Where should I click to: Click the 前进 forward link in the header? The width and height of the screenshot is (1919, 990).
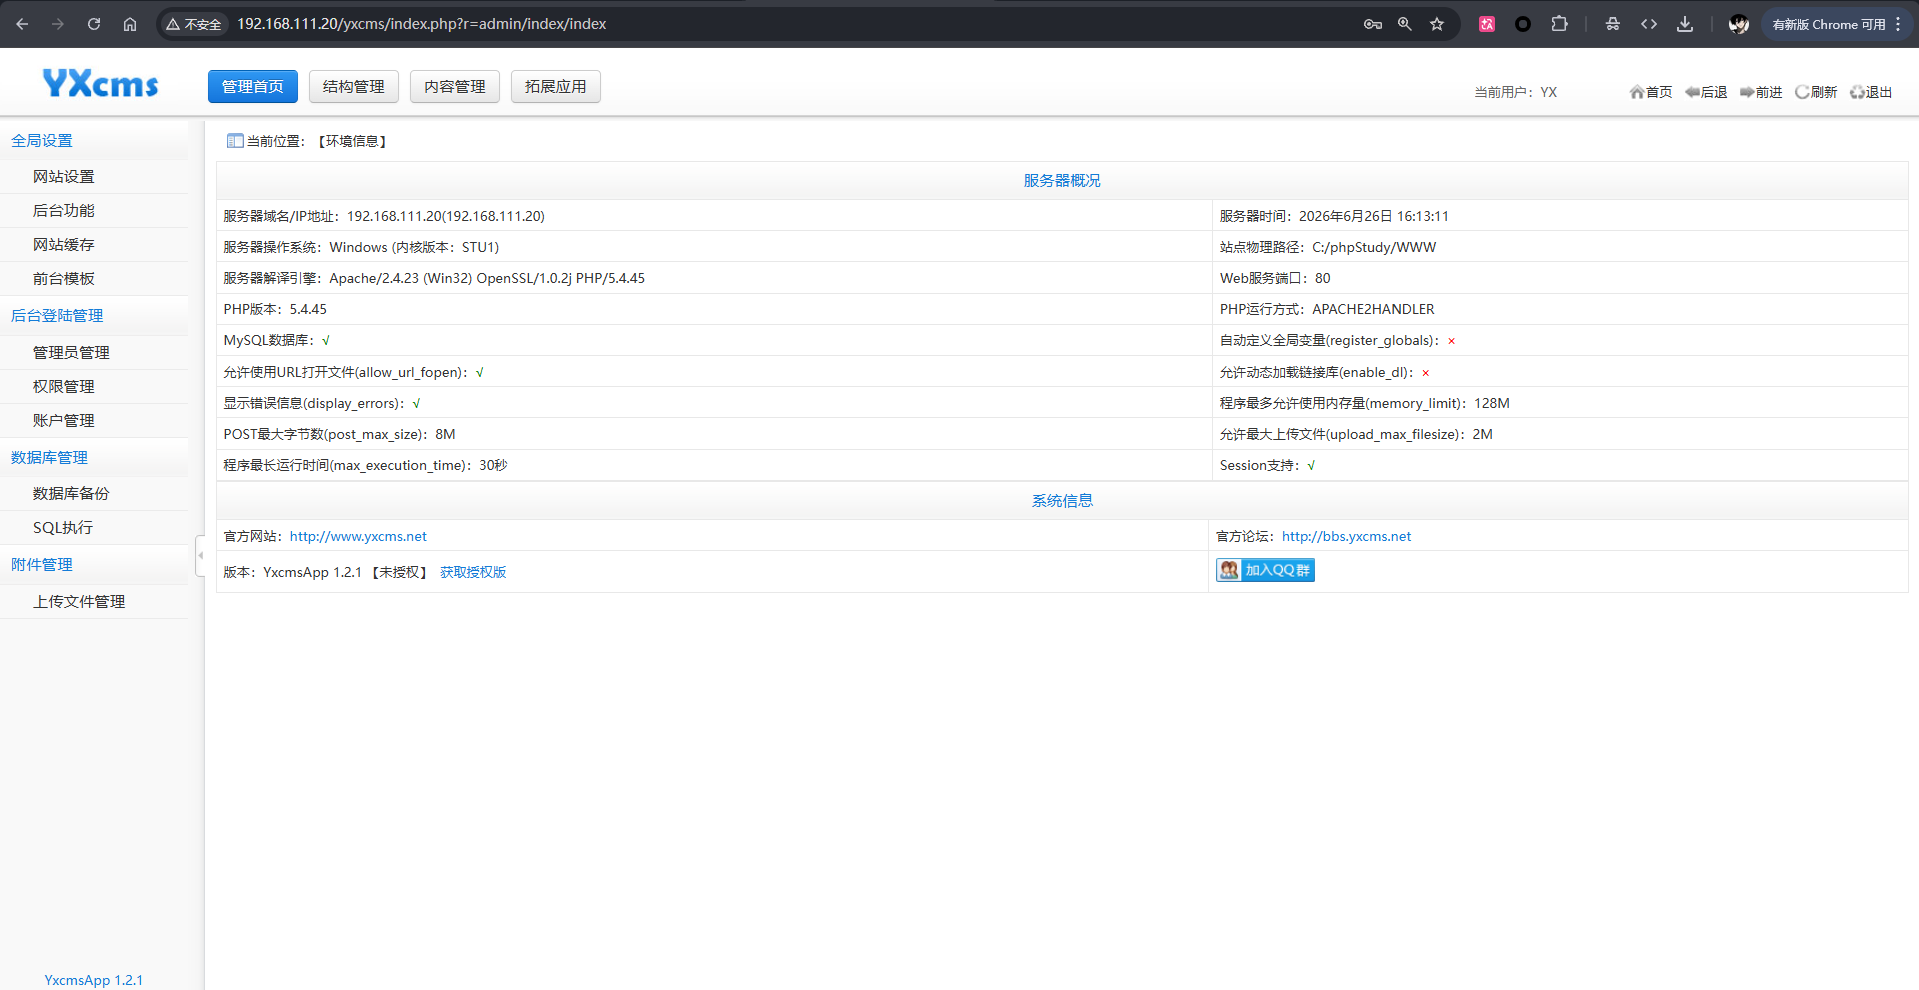point(1761,92)
